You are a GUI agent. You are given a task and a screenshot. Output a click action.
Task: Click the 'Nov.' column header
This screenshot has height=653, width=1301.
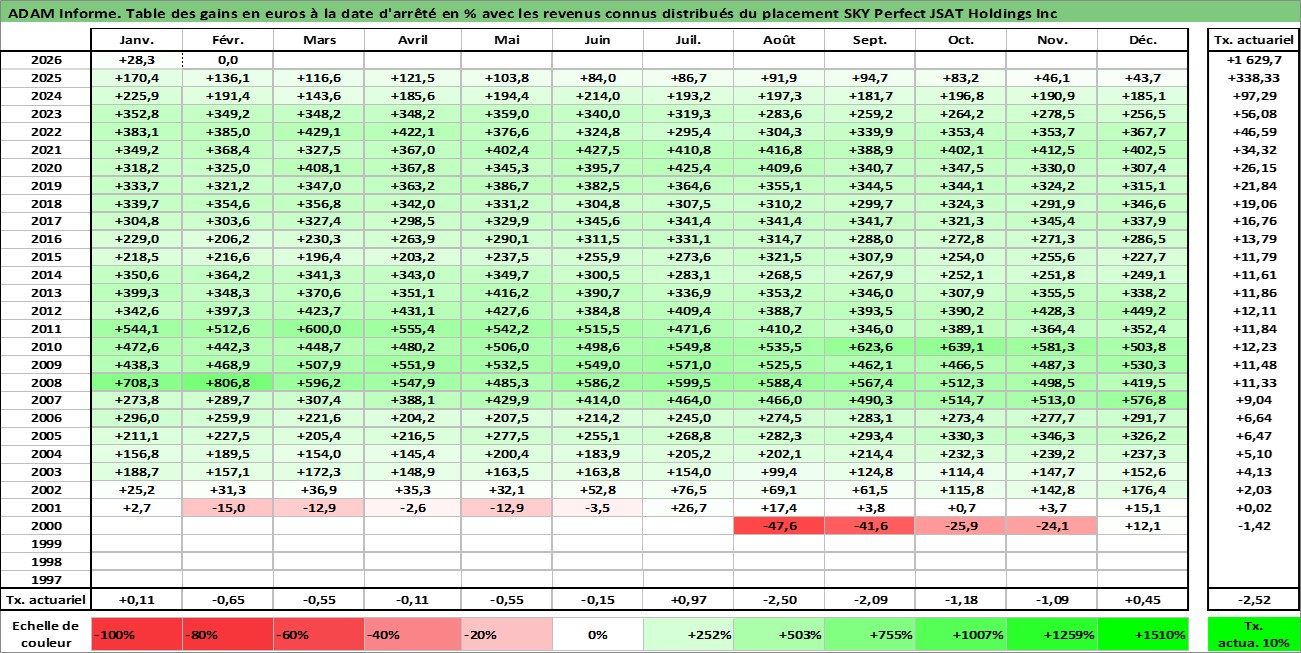1051,41
